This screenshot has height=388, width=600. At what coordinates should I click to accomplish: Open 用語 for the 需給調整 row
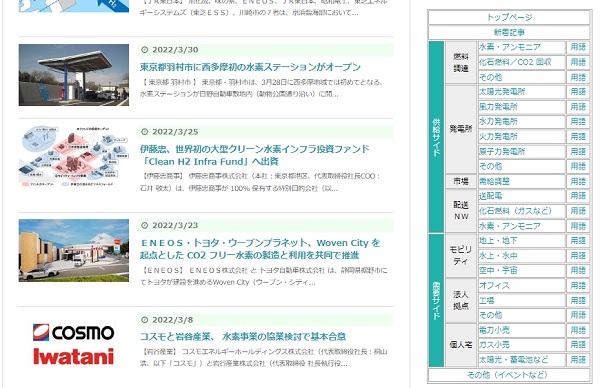tap(578, 181)
